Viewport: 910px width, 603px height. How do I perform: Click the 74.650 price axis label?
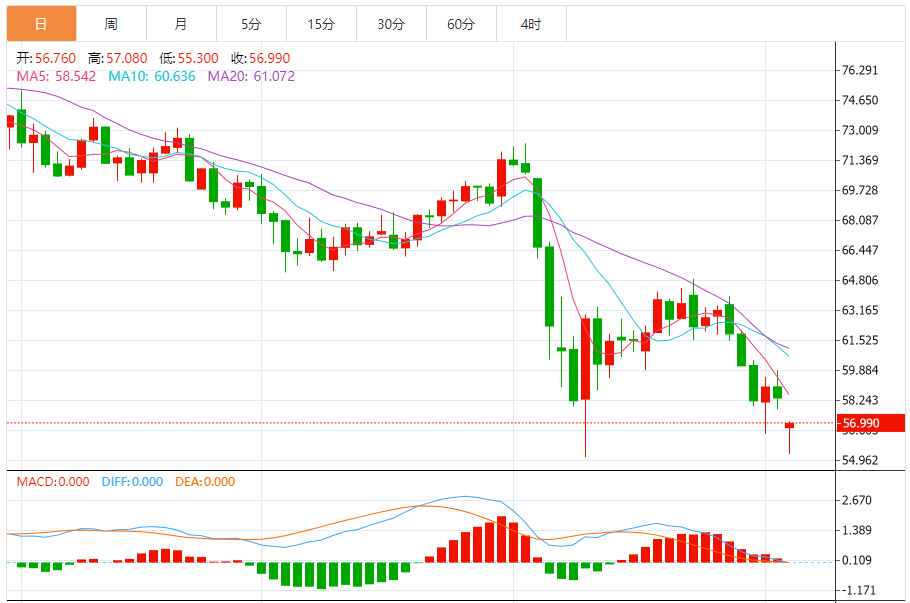(860, 100)
